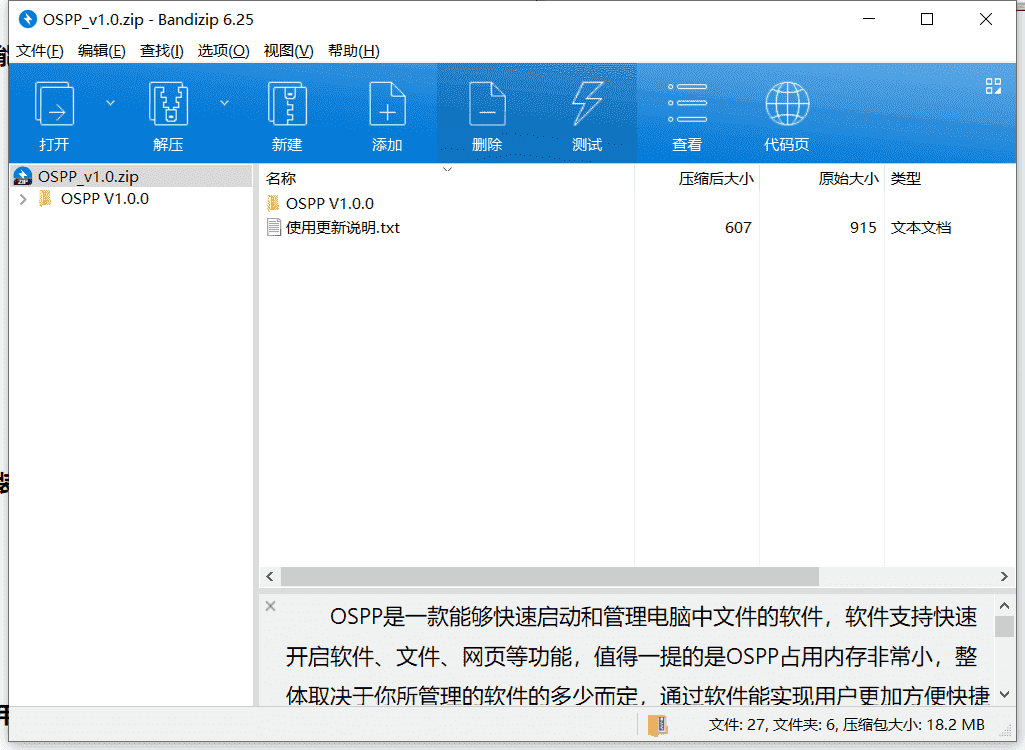Expand the OSPP V1.0.0 tree node
This screenshot has width=1025, height=750.
24,199
